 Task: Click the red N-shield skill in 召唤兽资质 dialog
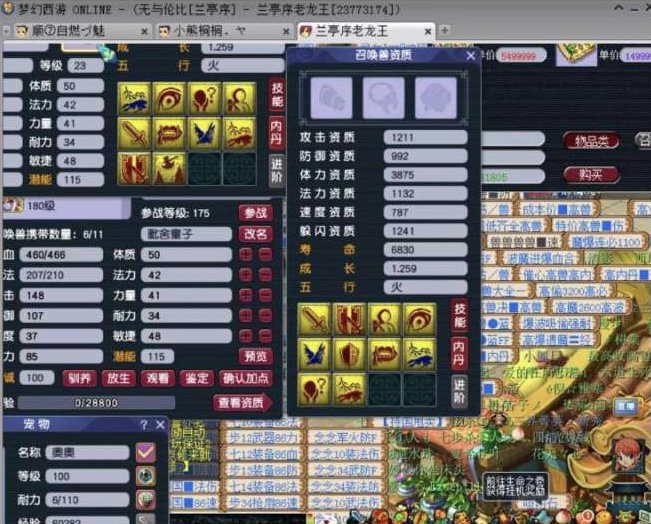pos(350,319)
